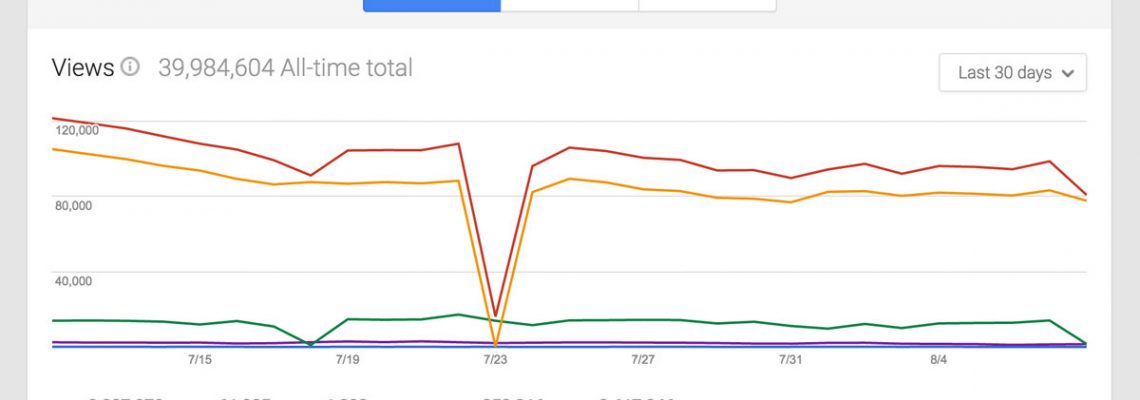Image resolution: width=1140 pixels, height=400 pixels.
Task: Click the 39,984,604 All-time total text
Action: point(285,68)
